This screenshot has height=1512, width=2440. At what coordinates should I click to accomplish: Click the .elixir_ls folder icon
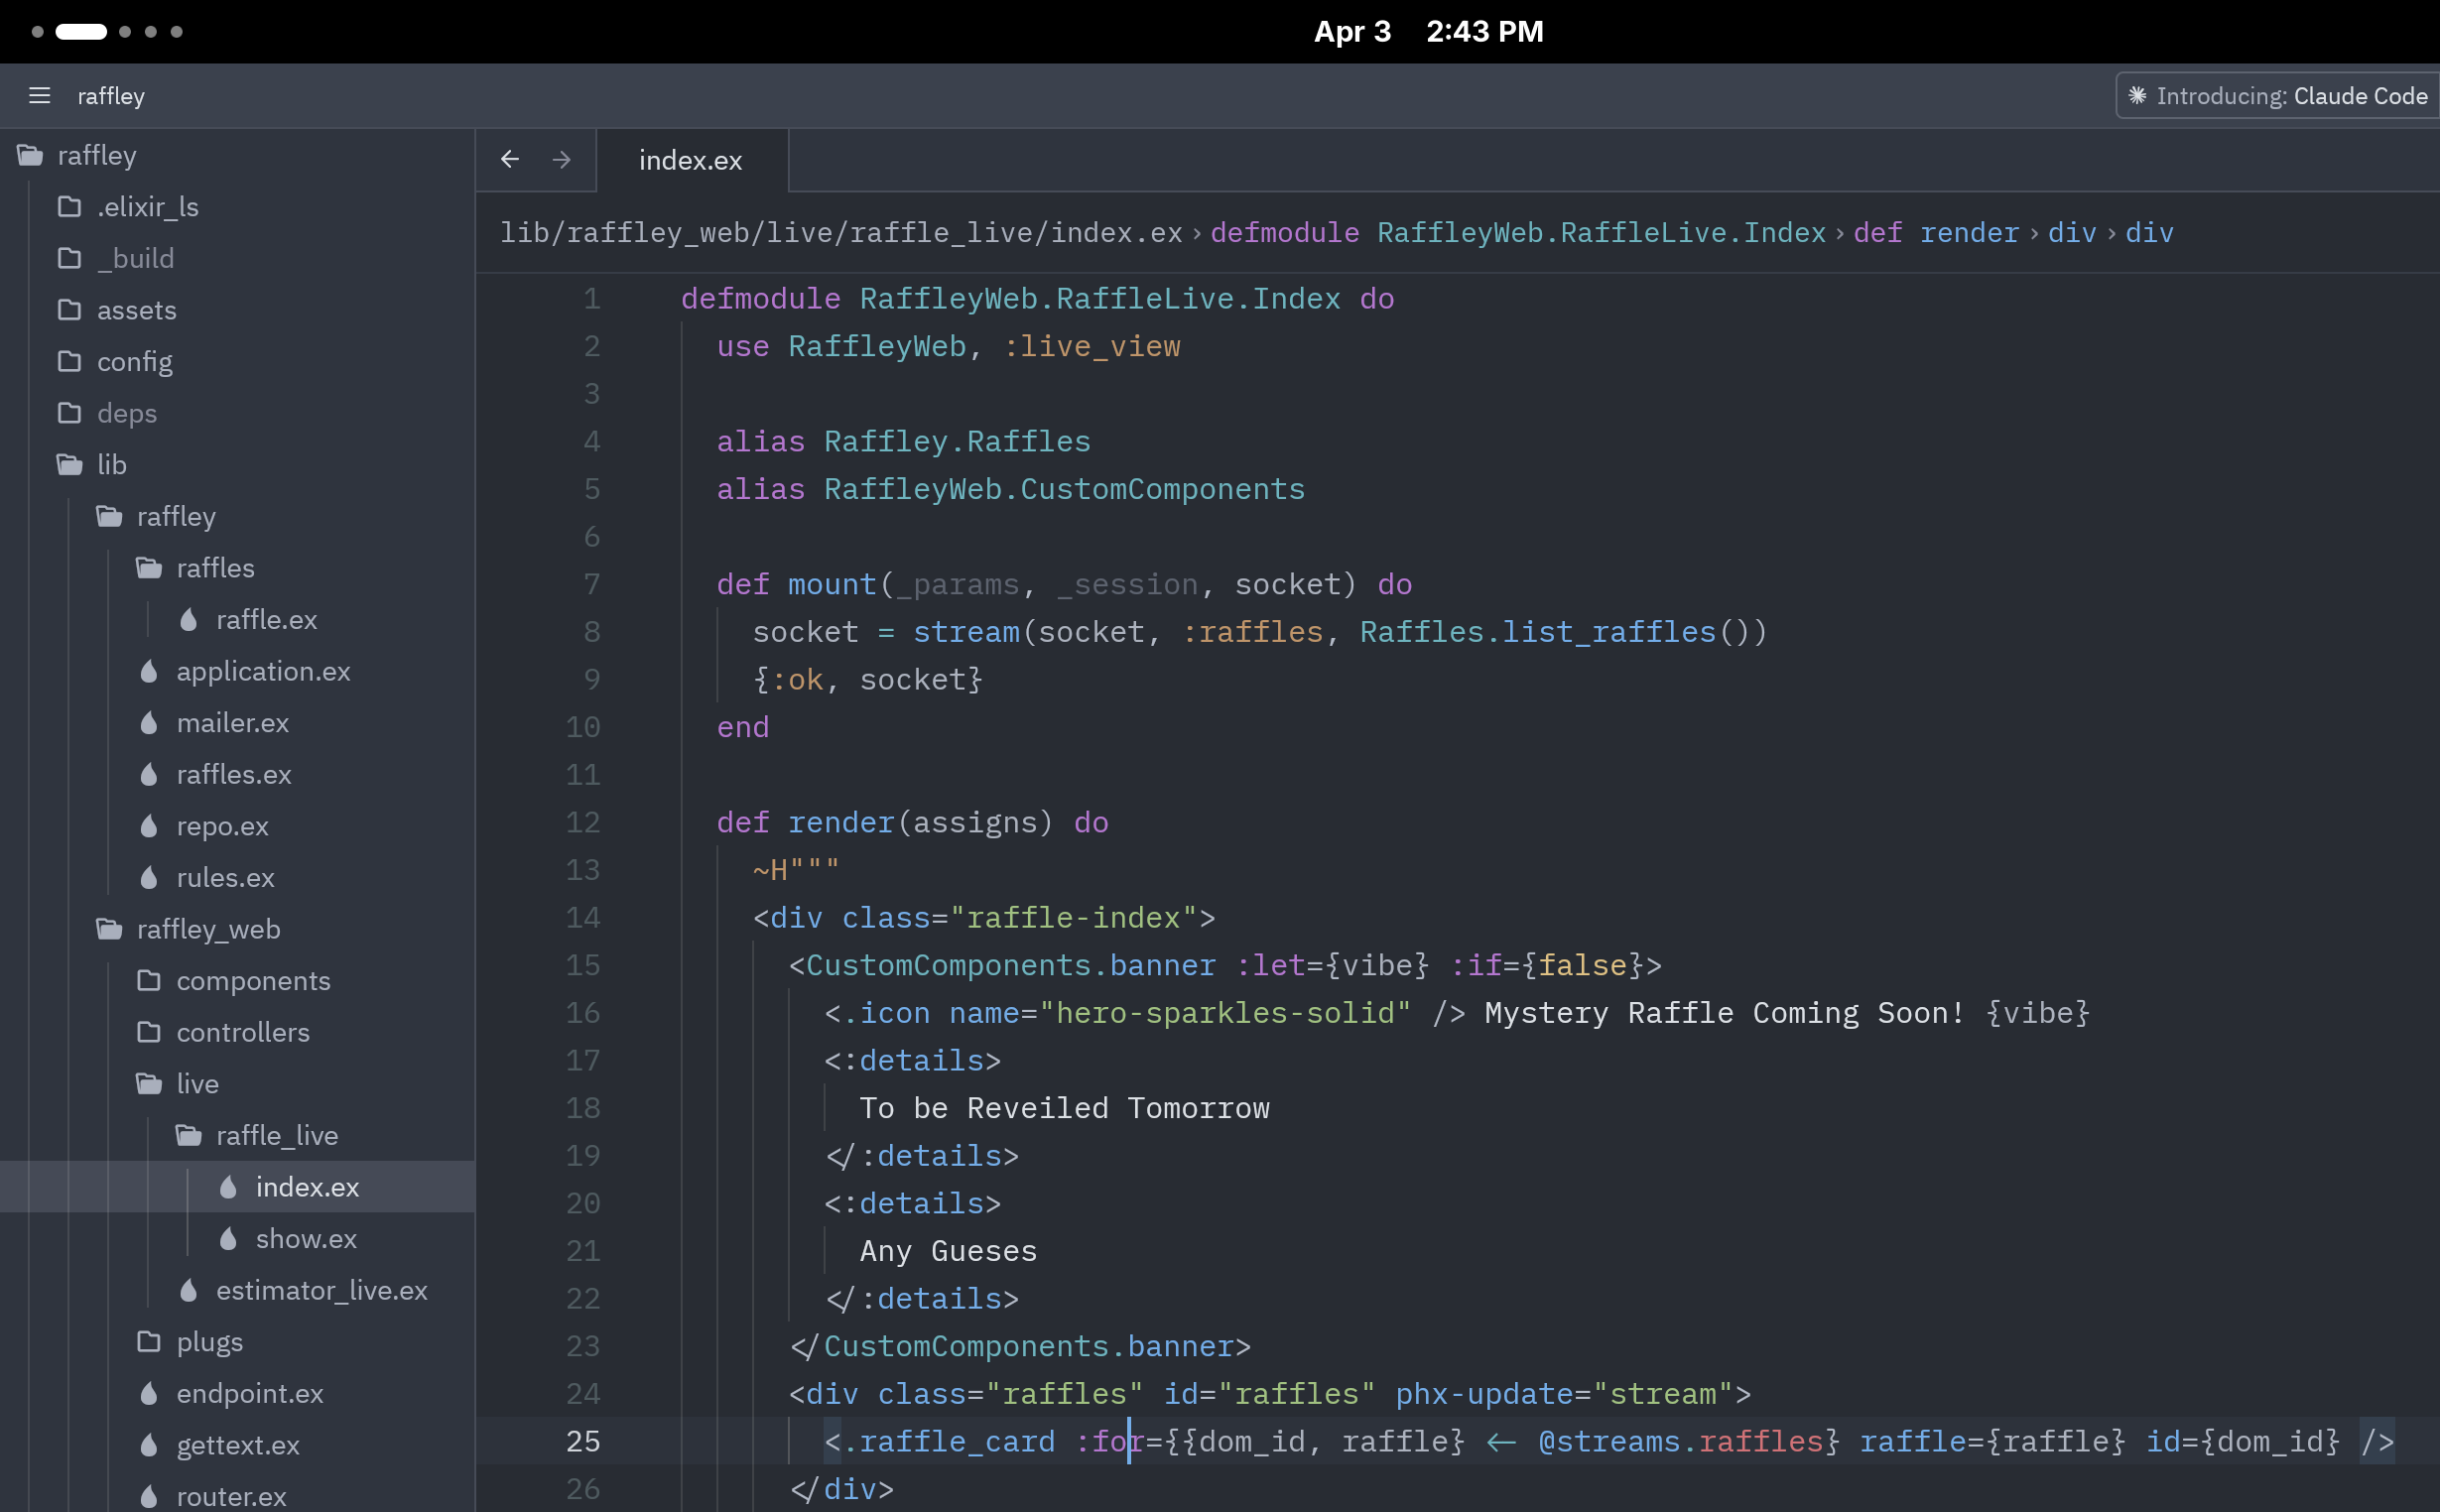click(x=69, y=207)
